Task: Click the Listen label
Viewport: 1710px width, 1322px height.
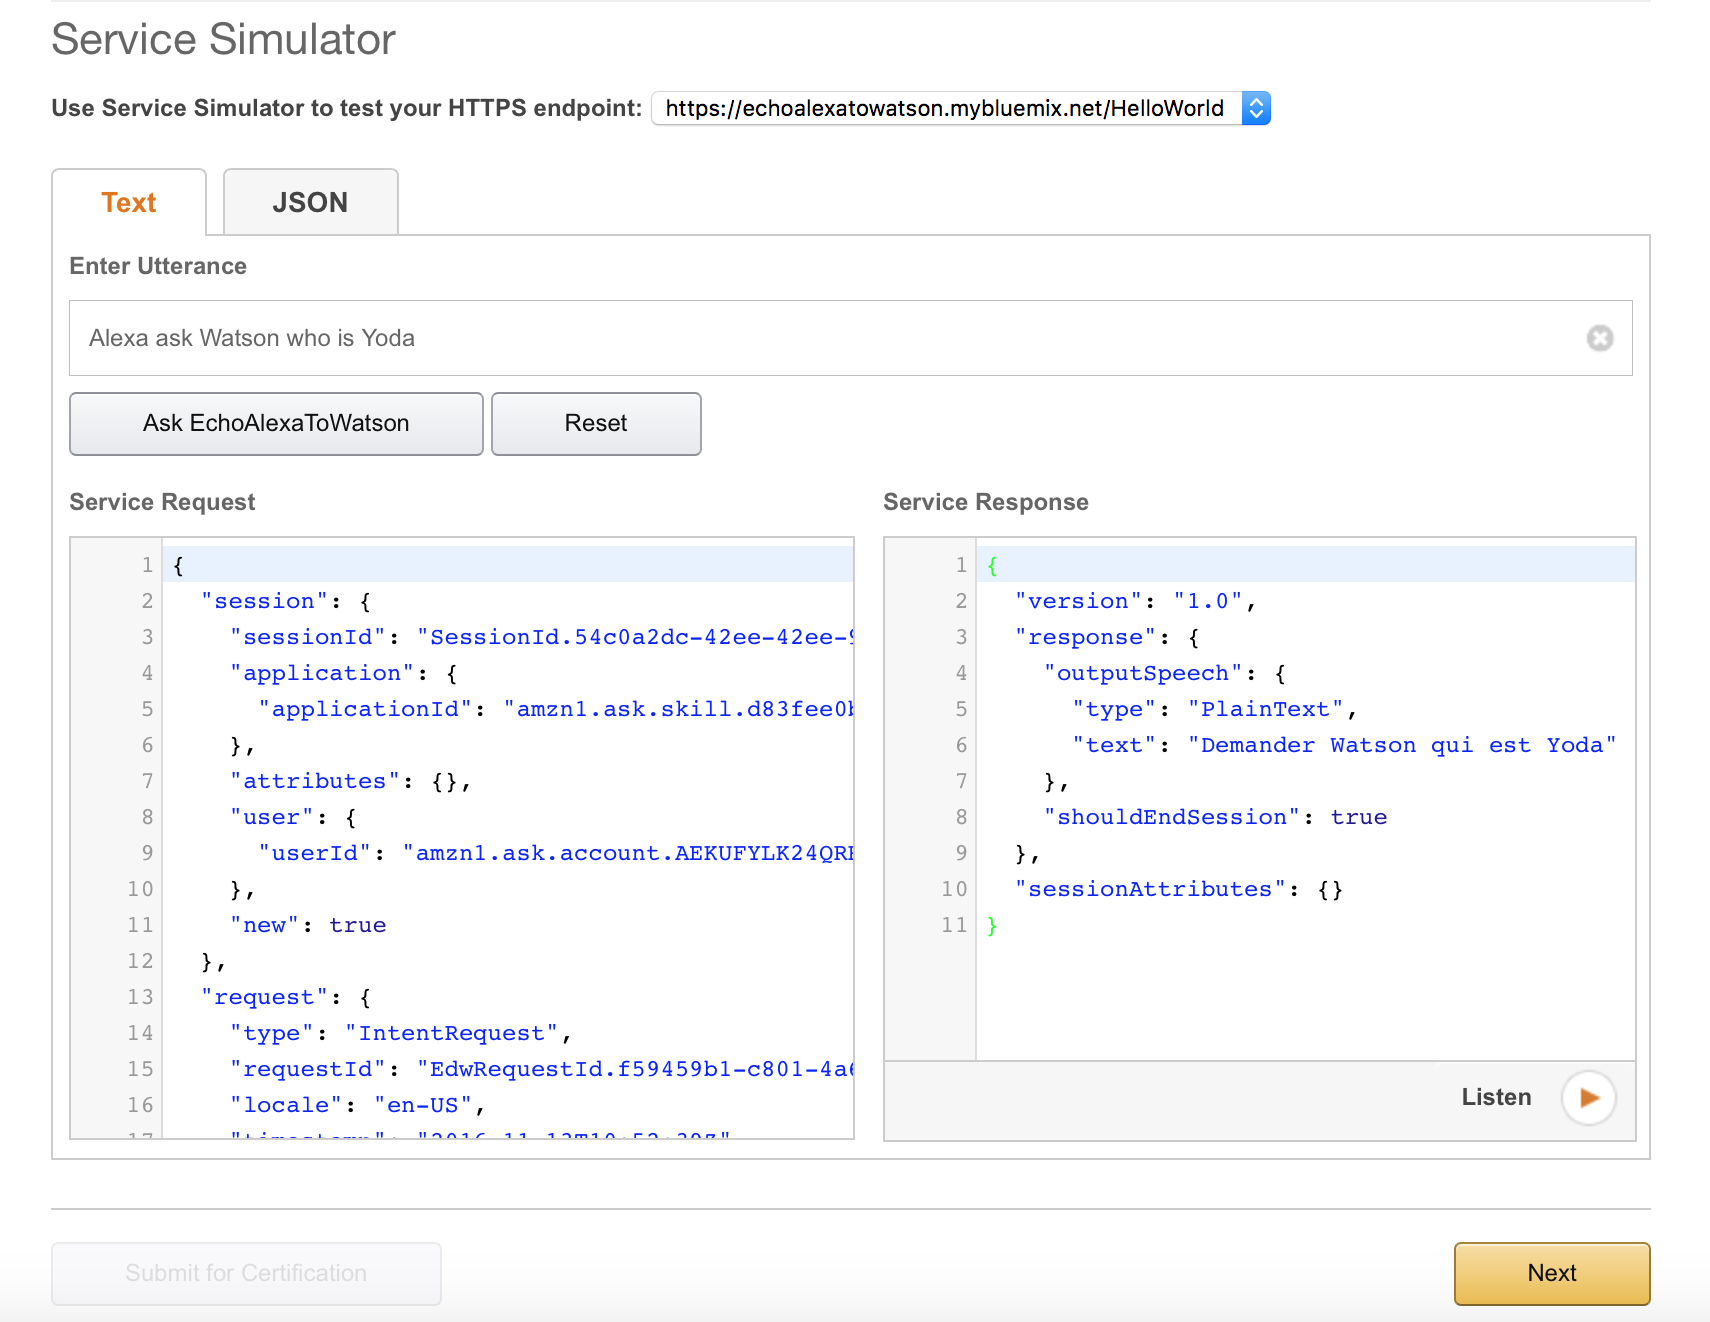Action: coord(1496,1097)
